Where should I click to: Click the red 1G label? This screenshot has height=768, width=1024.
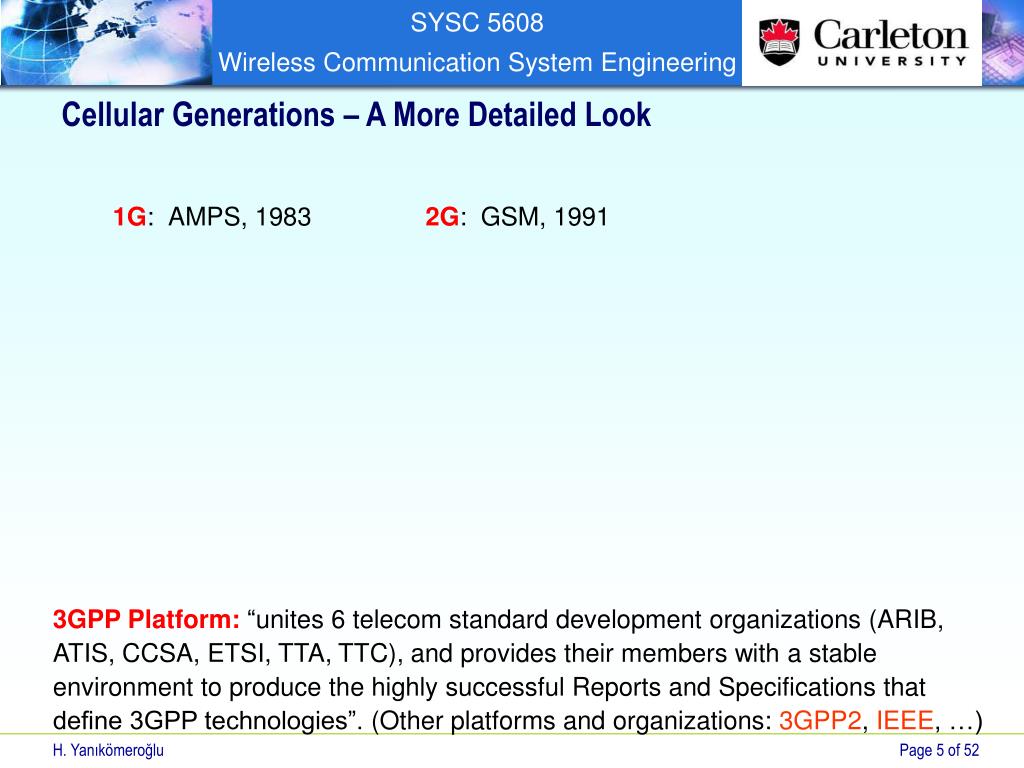coord(129,217)
